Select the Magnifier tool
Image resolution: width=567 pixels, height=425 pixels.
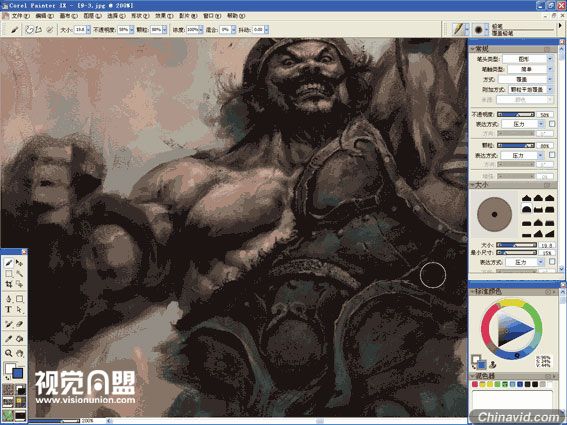[9, 353]
